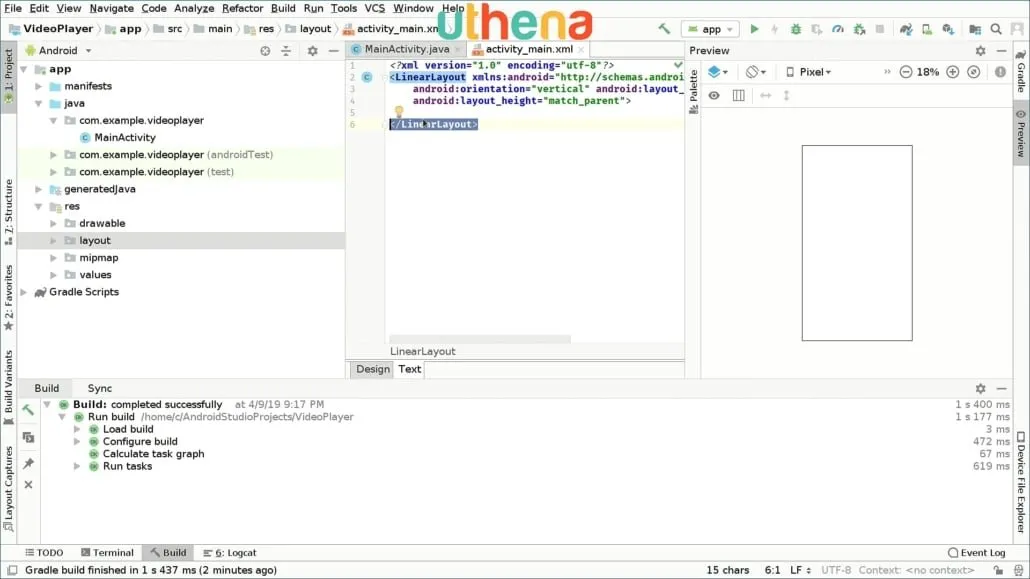The height and width of the screenshot is (579, 1030).
Task: Zoom in the layout preview
Action: pos(952,72)
